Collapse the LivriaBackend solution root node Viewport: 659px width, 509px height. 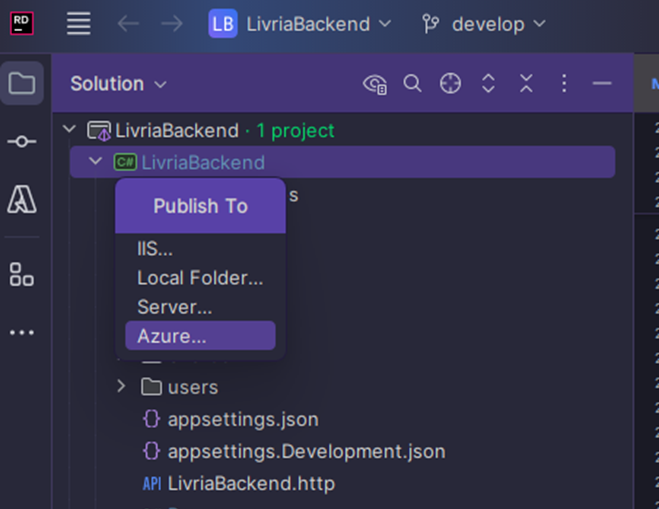pos(69,129)
